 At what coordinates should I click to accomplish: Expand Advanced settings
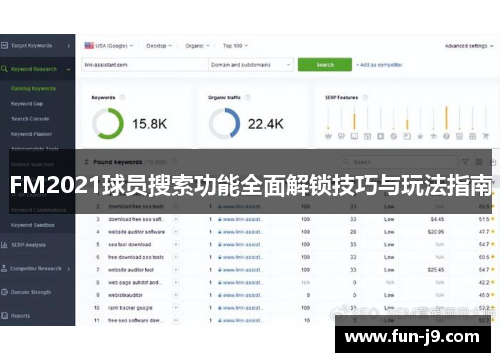click(x=469, y=46)
